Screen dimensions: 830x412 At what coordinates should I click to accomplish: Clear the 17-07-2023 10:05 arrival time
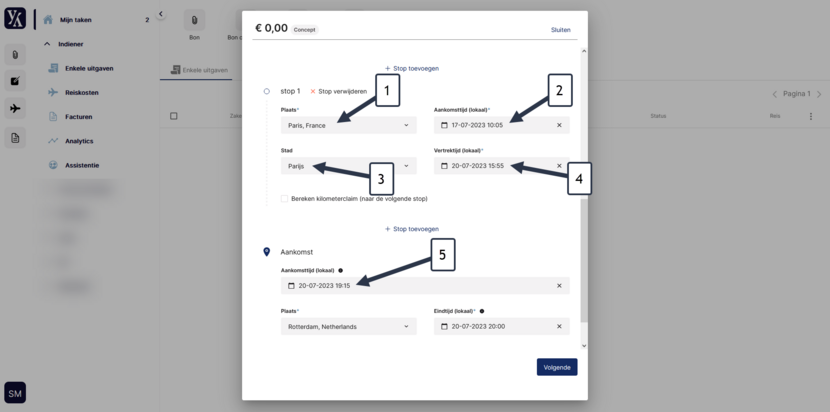[559, 125]
